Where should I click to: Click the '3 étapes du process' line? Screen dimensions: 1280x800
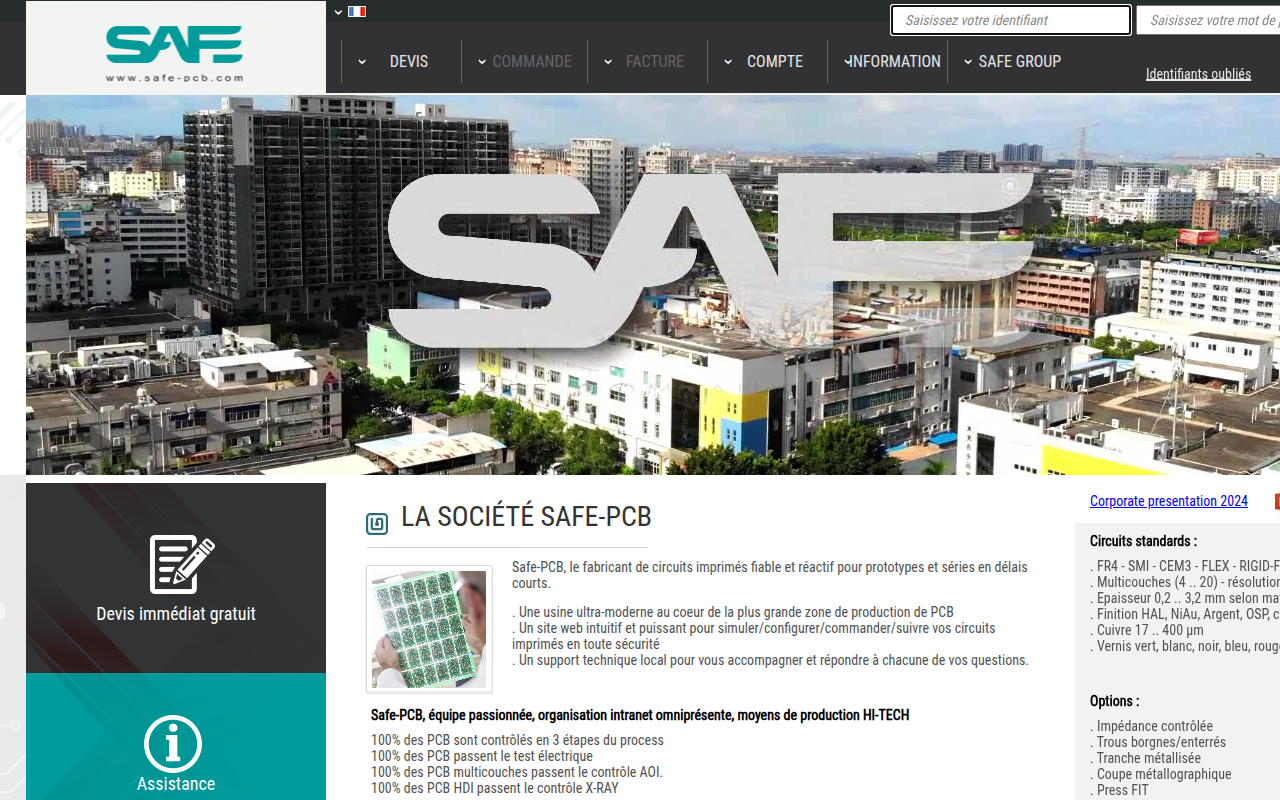[x=517, y=740]
